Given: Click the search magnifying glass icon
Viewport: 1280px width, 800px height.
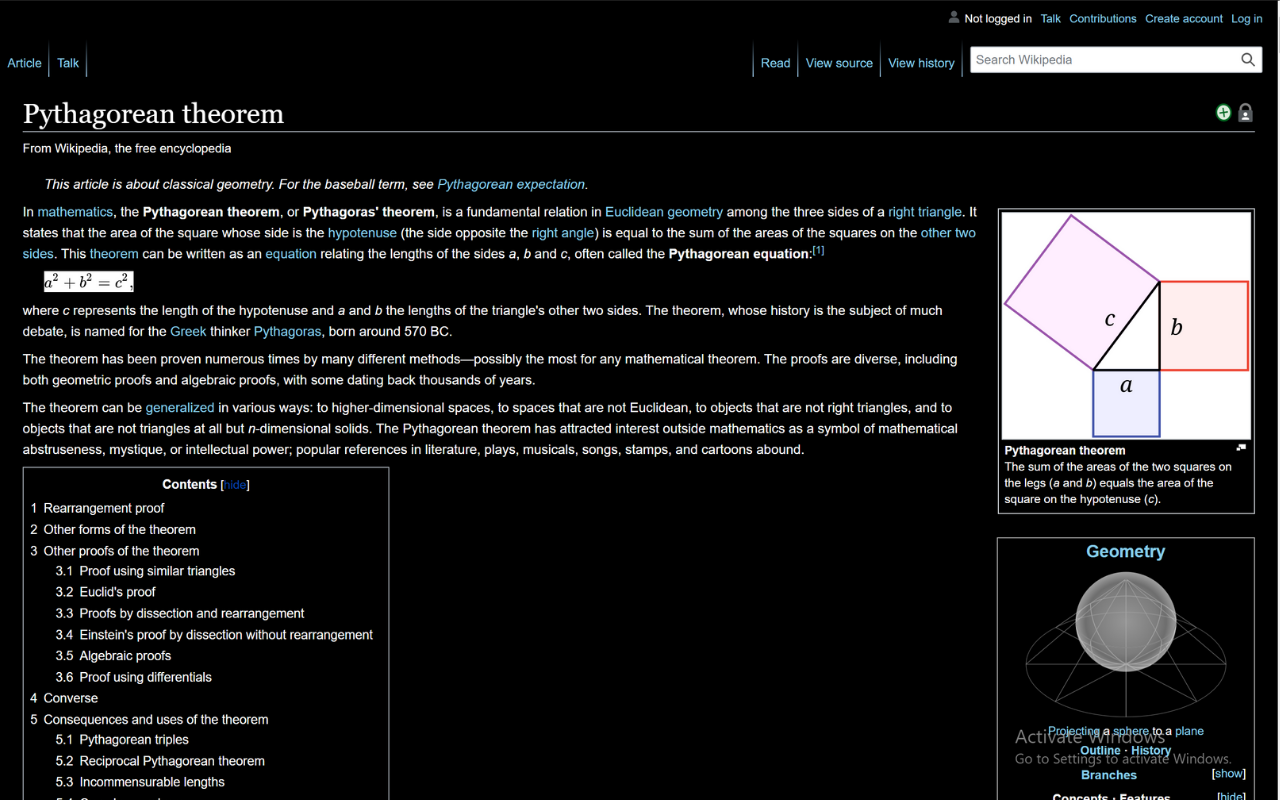Looking at the screenshot, I should [1248, 60].
